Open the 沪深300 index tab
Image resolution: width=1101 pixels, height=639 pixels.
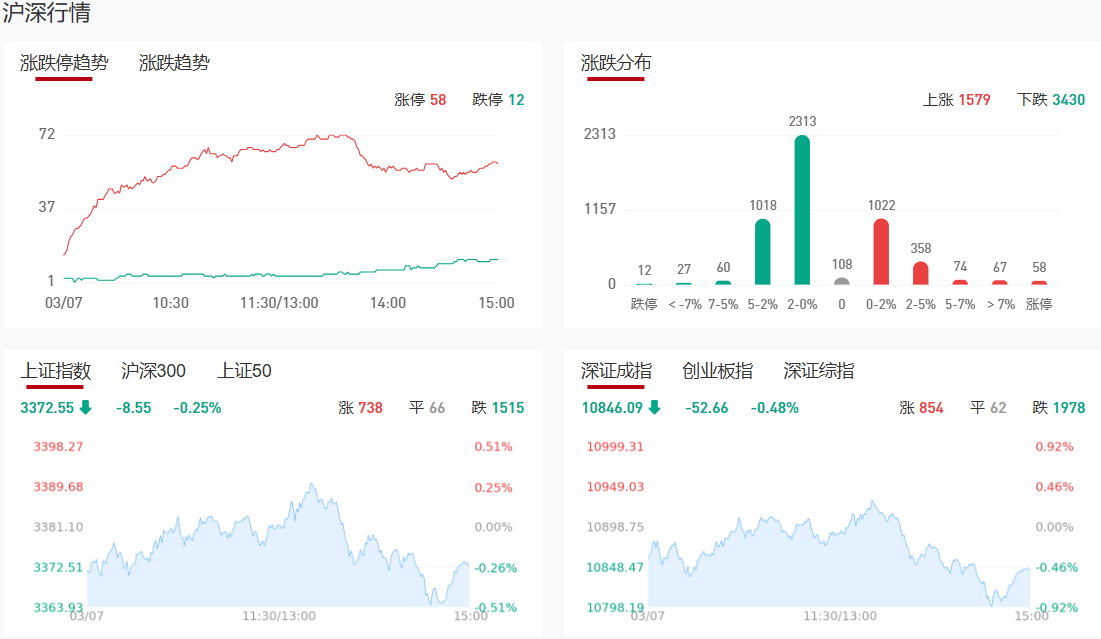(x=153, y=371)
